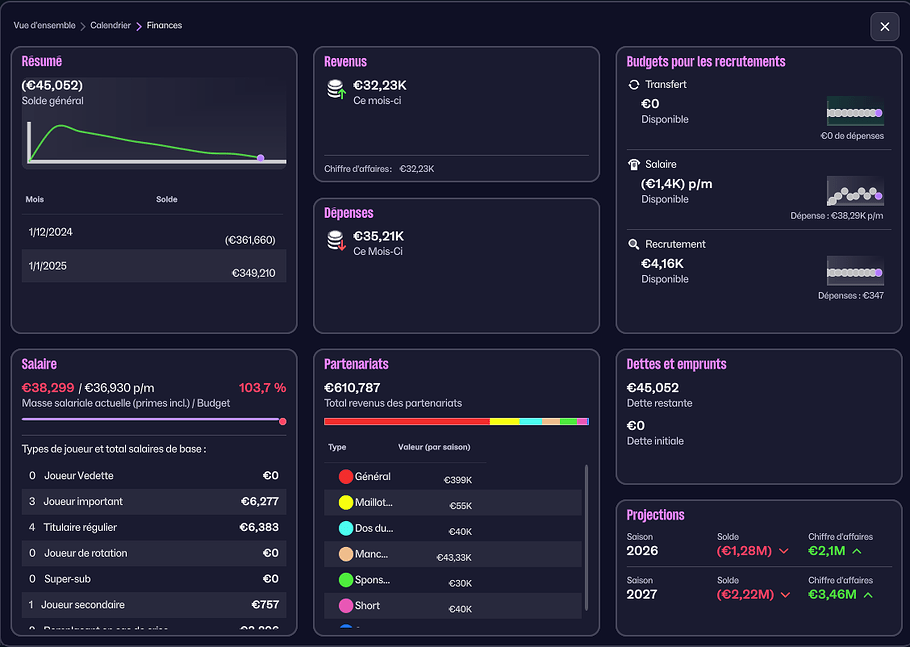Click the €399K Général value
Screen dimensions: 910x647
coord(458,480)
